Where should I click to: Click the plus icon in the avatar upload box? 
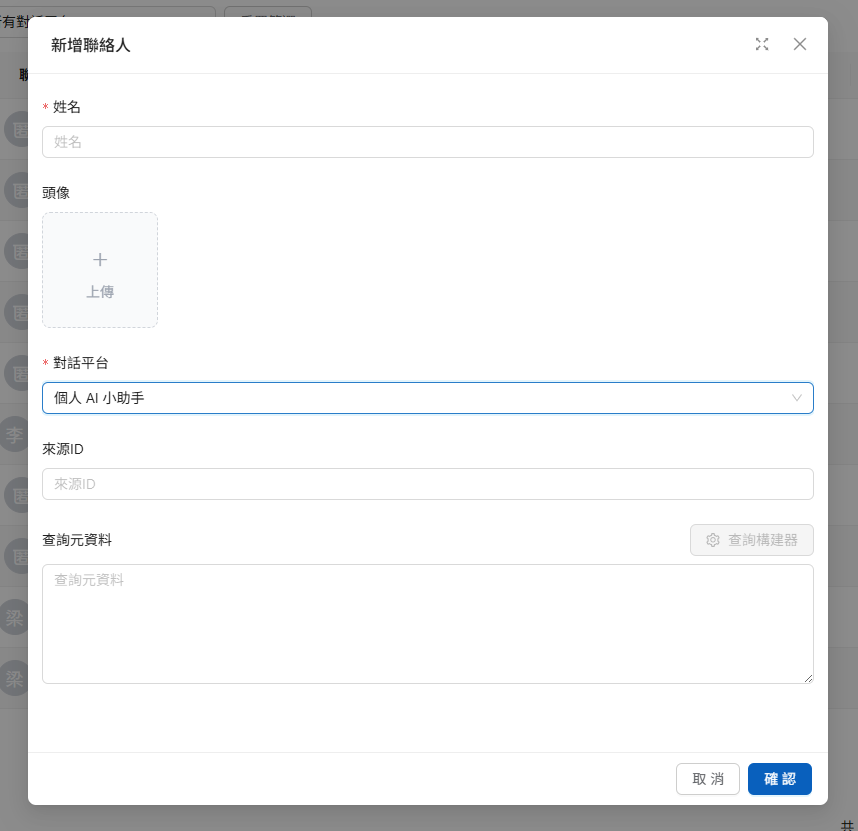pos(100,260)
